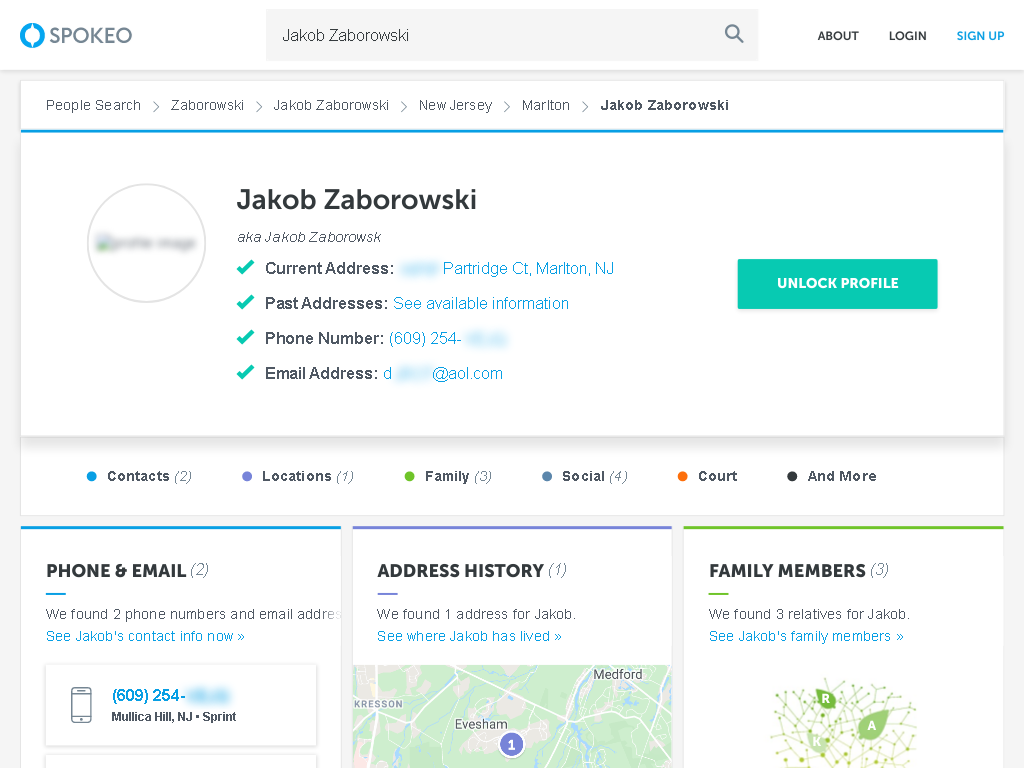This screenshot has height=768, width=1024.
Task: Click the Spokeo logo icon
Action: tap(32, 35)
